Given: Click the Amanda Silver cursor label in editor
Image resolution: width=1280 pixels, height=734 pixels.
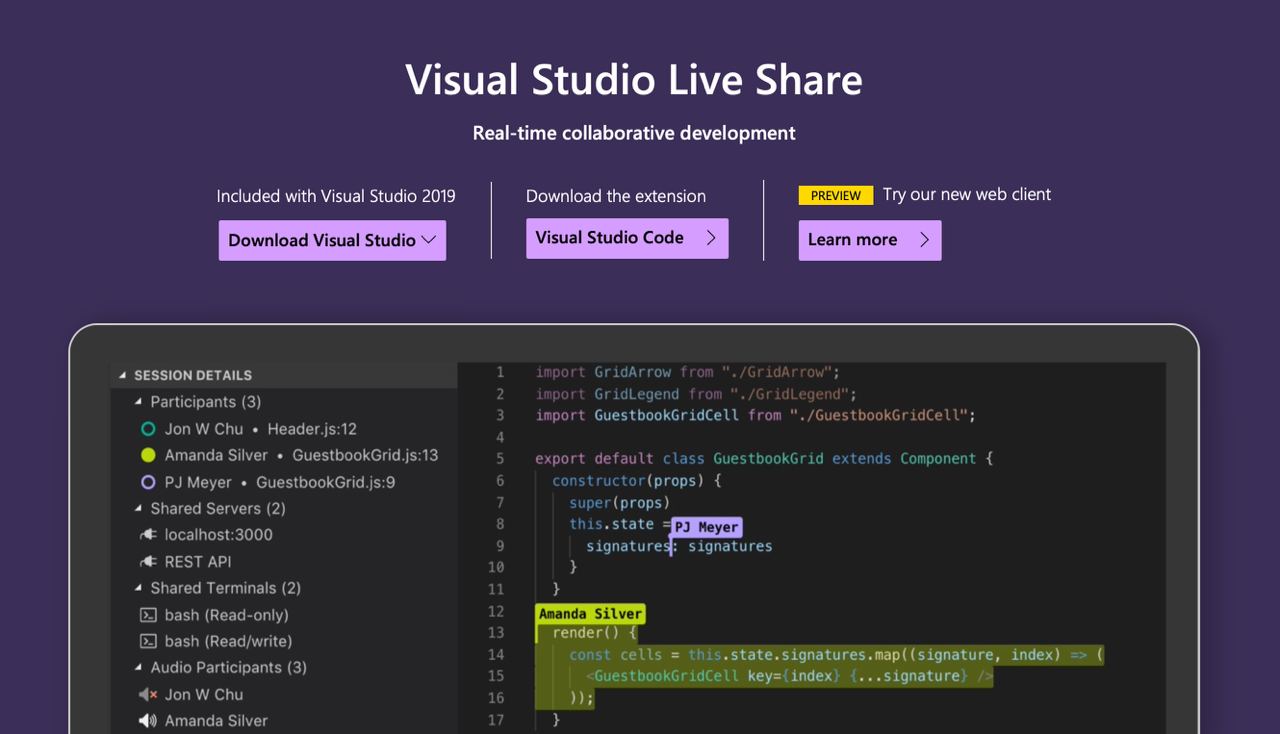Looking at the screenshot, I should [591, 613].
